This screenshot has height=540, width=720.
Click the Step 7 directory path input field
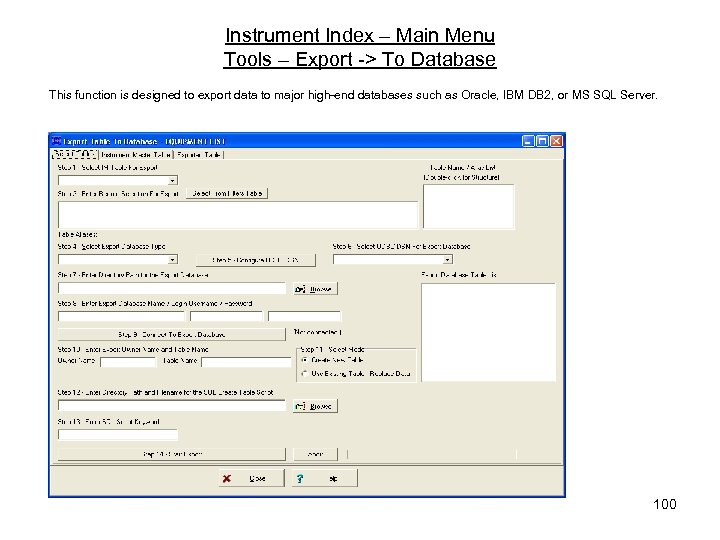pyautogui.click(x=172, y=288)
